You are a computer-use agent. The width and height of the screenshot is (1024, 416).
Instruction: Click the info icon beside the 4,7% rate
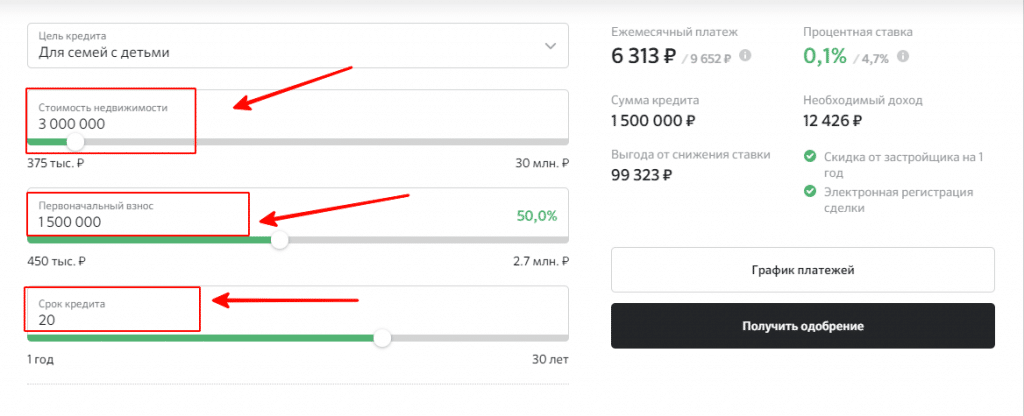(x=903, y=57)
